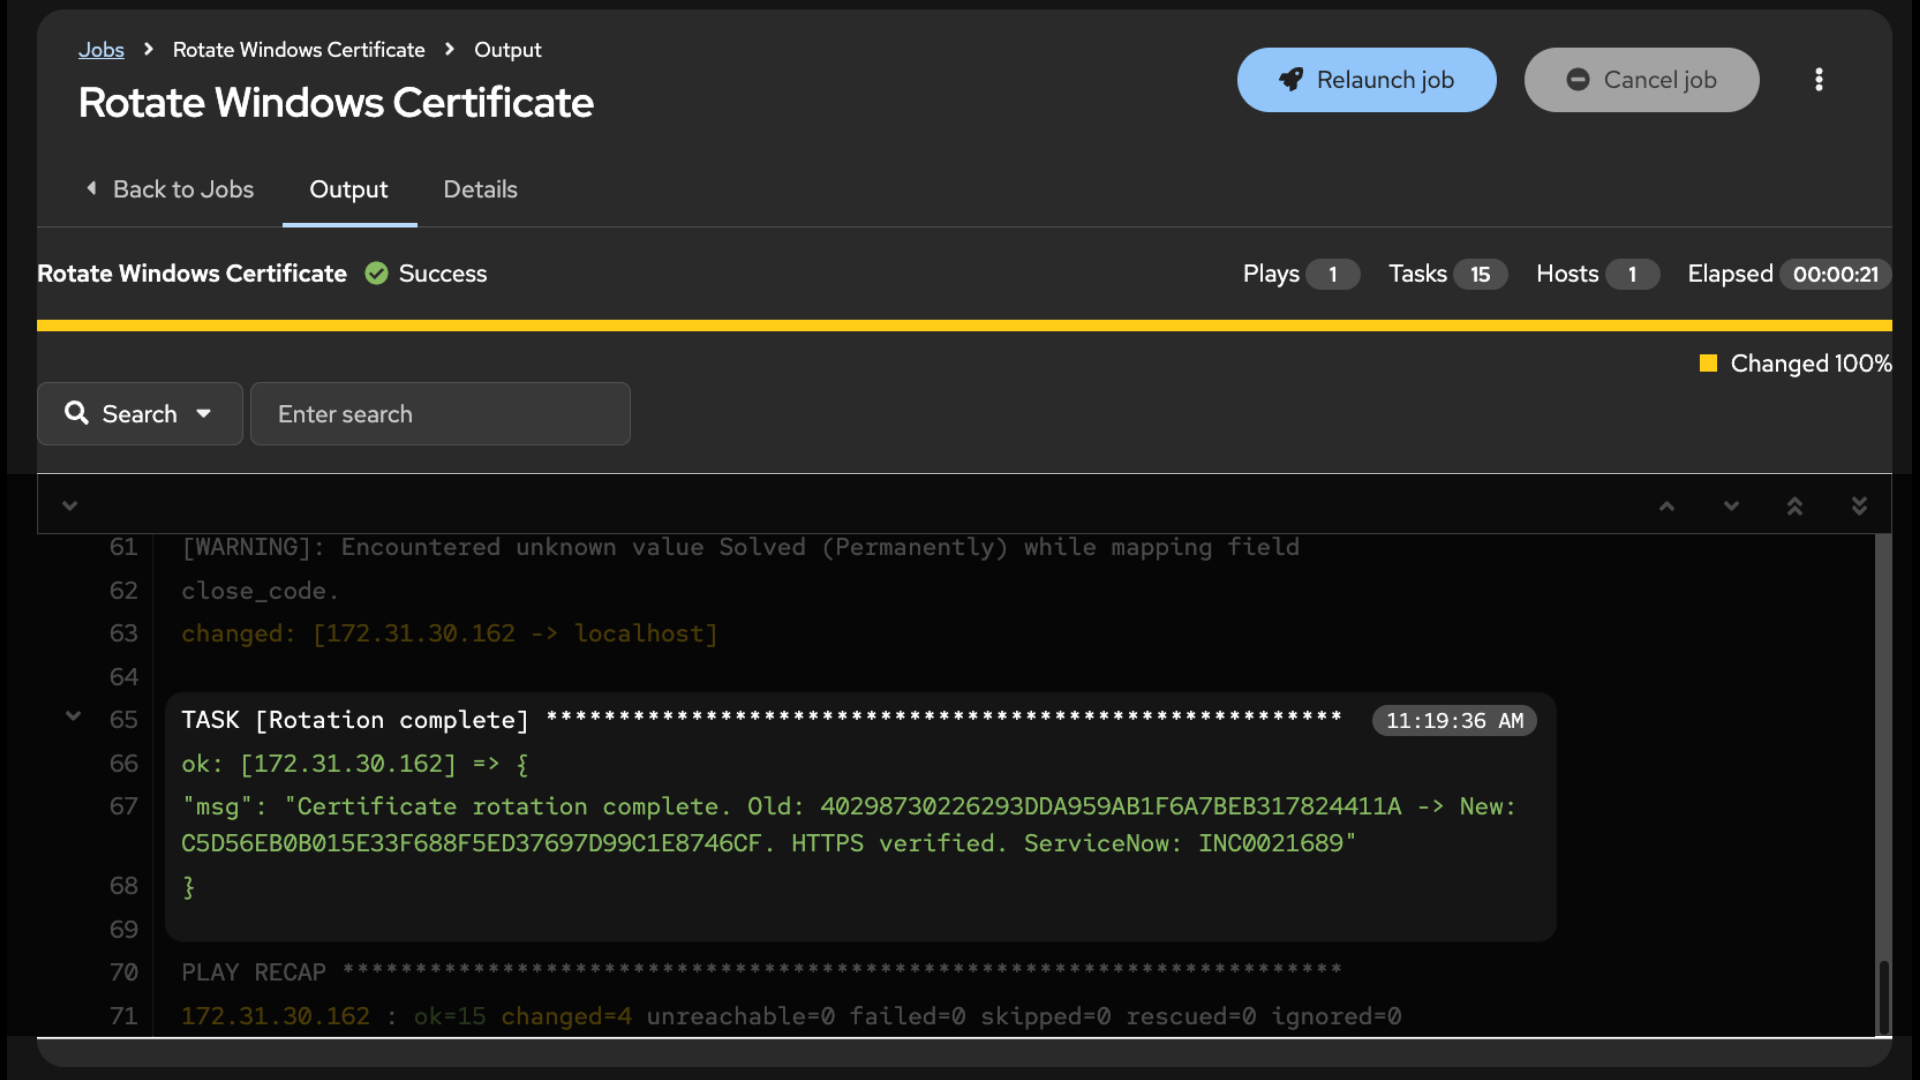The image size is (1920, 1080).
Task: Click the back arrow beside Back to Jobs
Action: 91,188
